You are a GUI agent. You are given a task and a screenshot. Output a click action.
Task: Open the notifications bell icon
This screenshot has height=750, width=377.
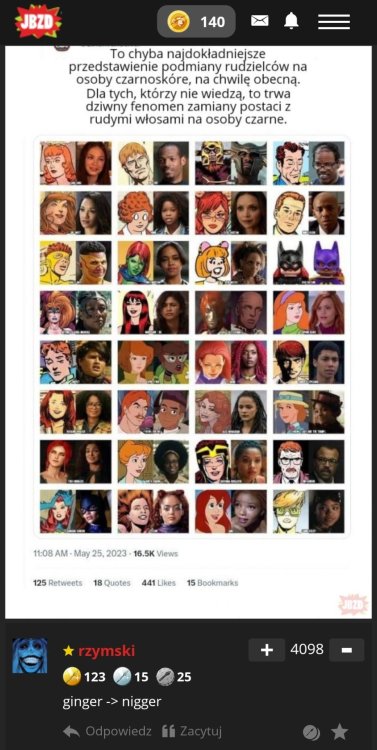(x=291, y=21)
